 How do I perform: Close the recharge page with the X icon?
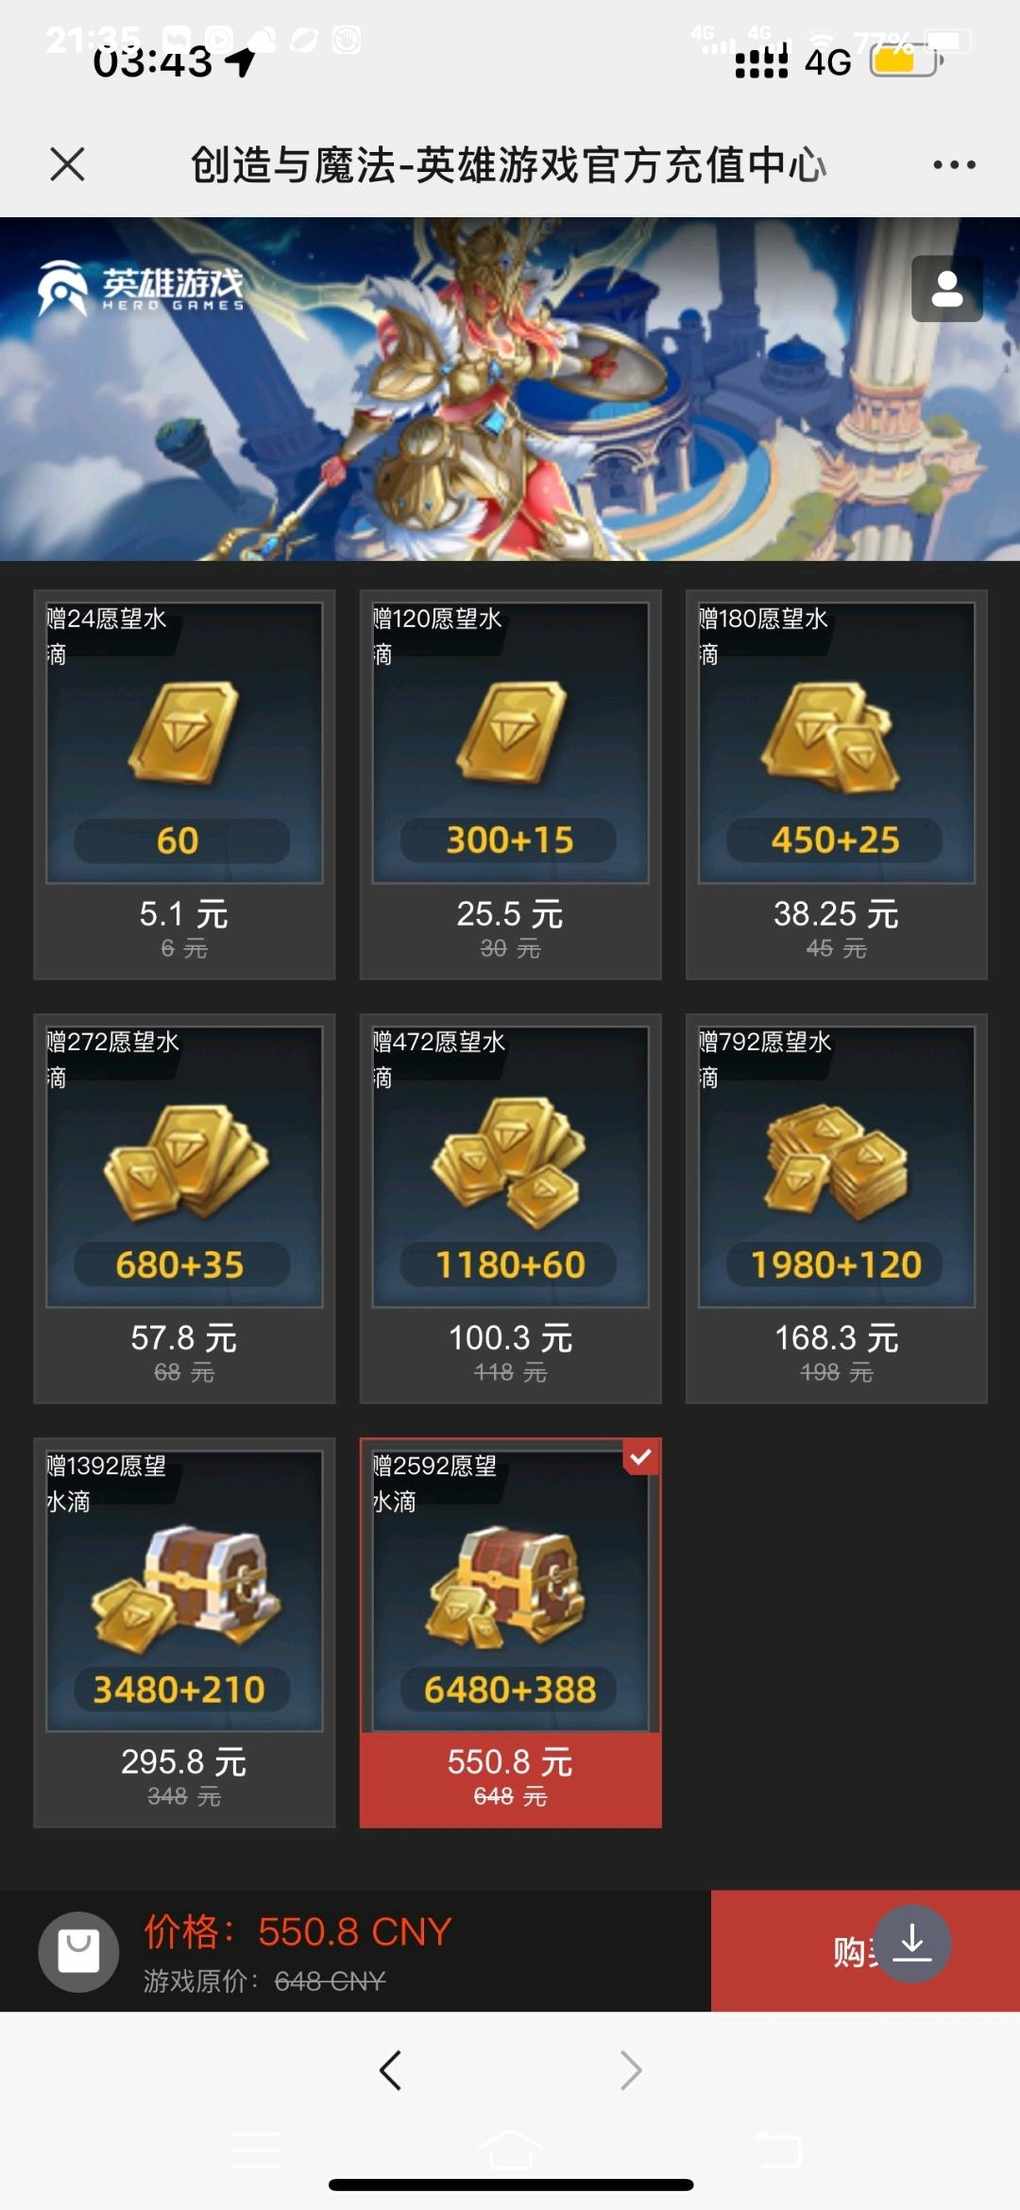coord(67,164)
